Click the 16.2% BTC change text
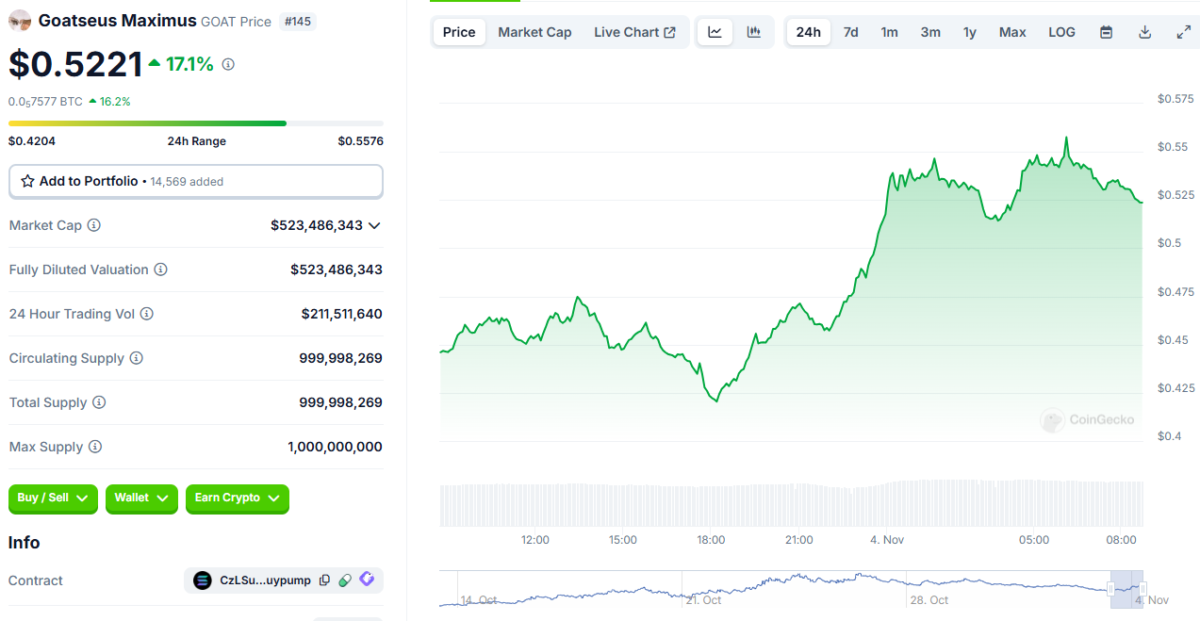Screen dimensions: 1200x621 (x=115, y=101)
